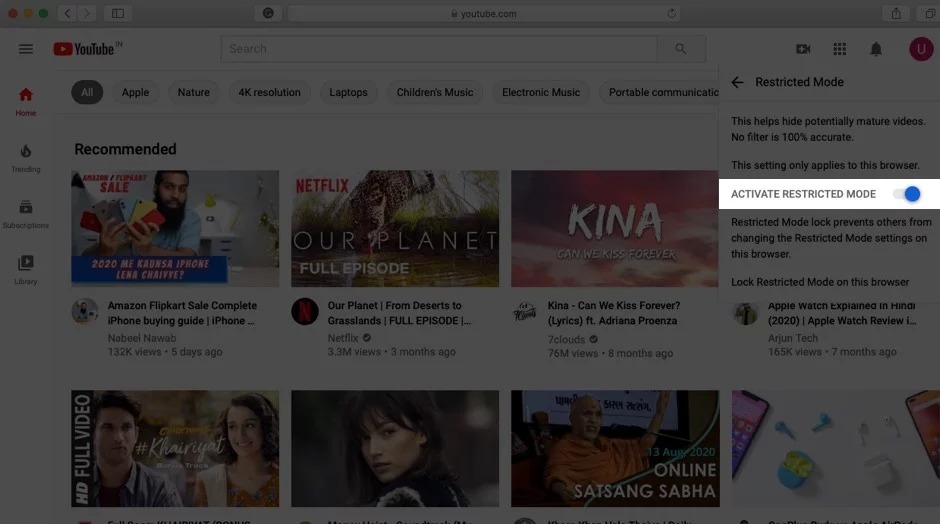
Task: Click Lock Restricted Mode on this browser
Action: point(820,282)
